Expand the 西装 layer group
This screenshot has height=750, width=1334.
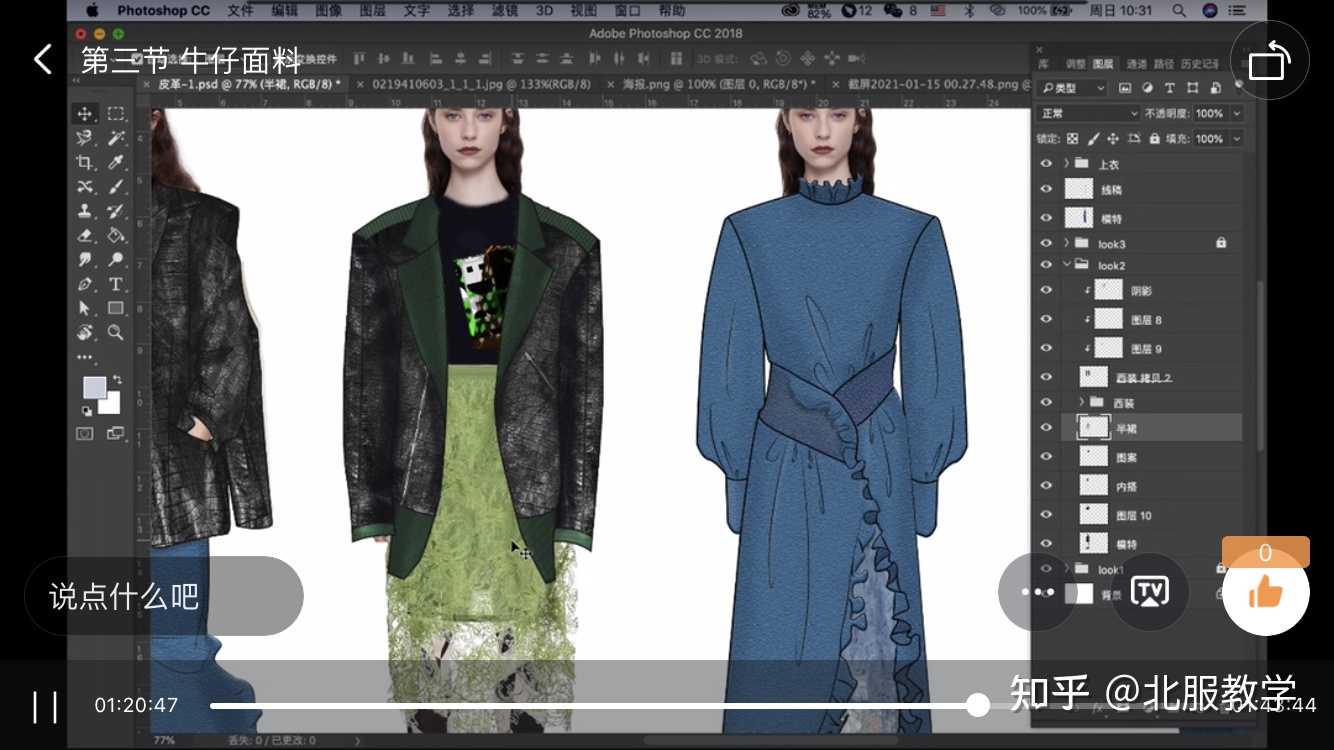coord(1081,402)
